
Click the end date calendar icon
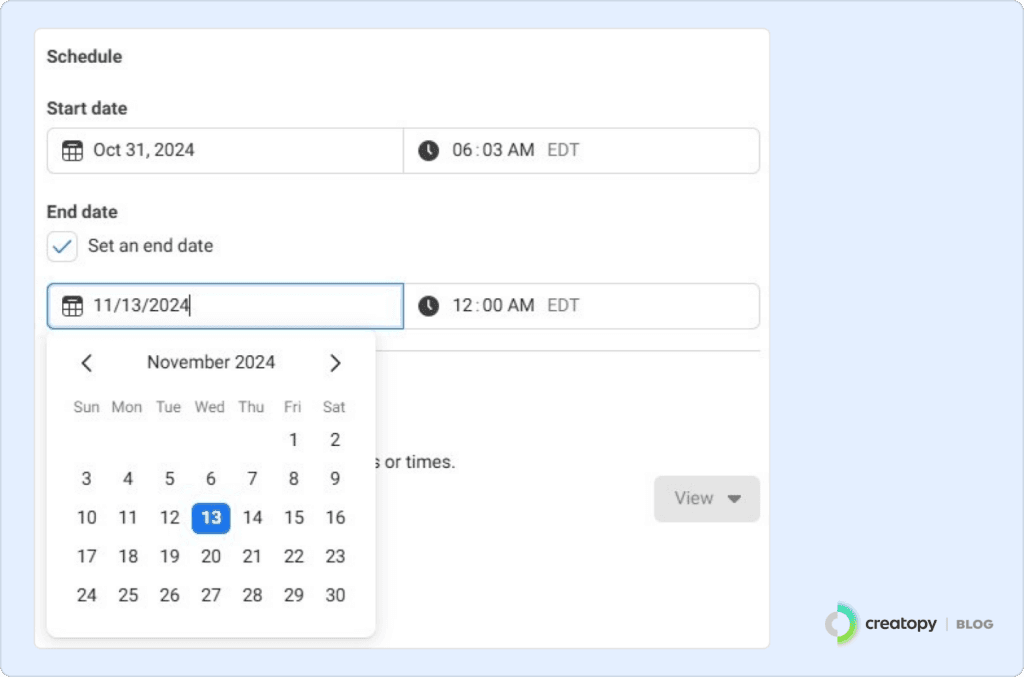tap(72, 306)
